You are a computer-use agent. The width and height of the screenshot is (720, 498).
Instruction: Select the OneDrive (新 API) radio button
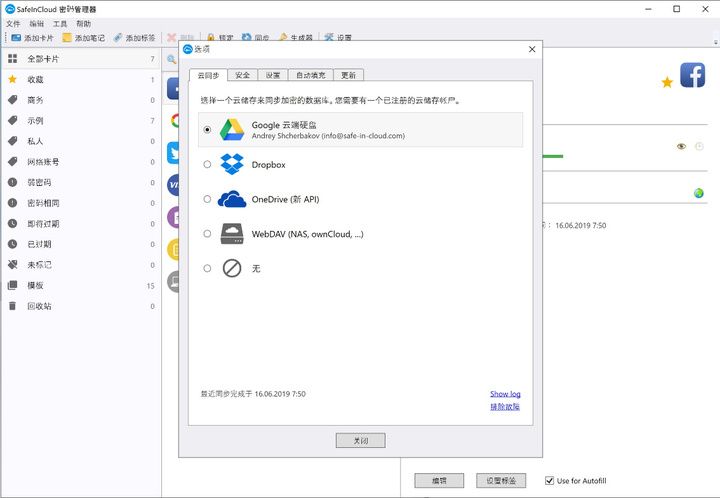[x=208, y=199]
